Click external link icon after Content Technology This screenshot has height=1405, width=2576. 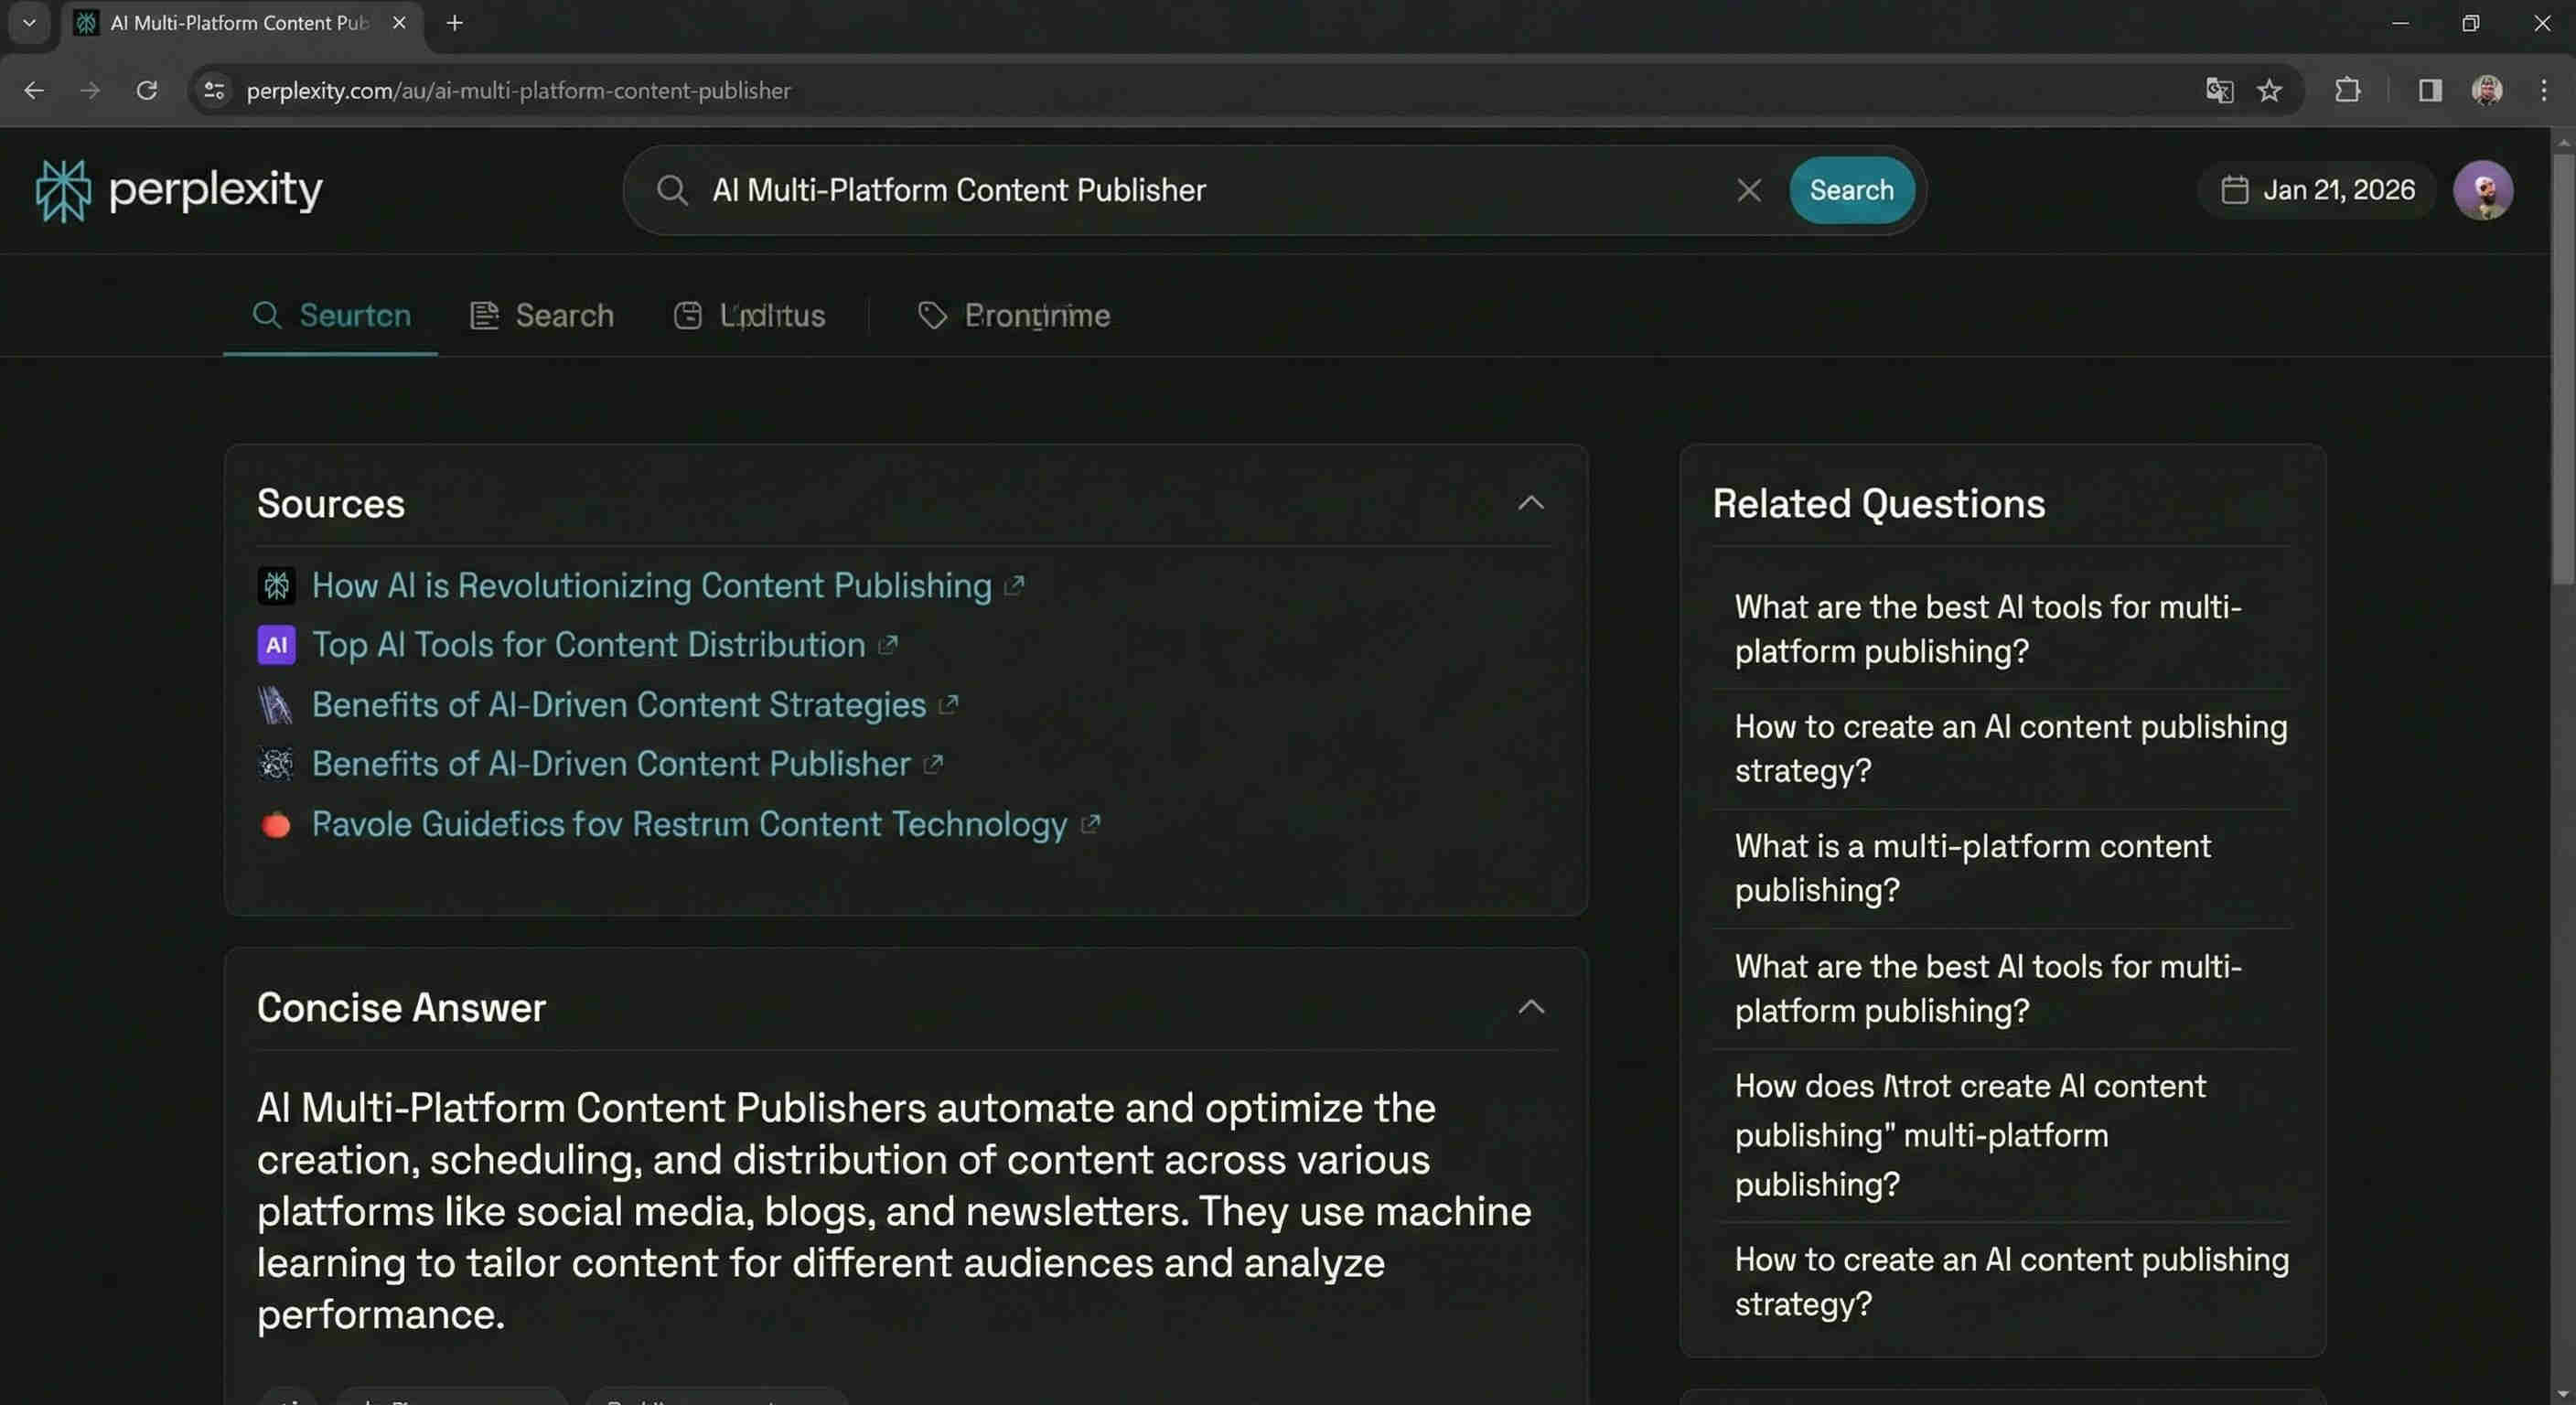(x=1090, y=824)
